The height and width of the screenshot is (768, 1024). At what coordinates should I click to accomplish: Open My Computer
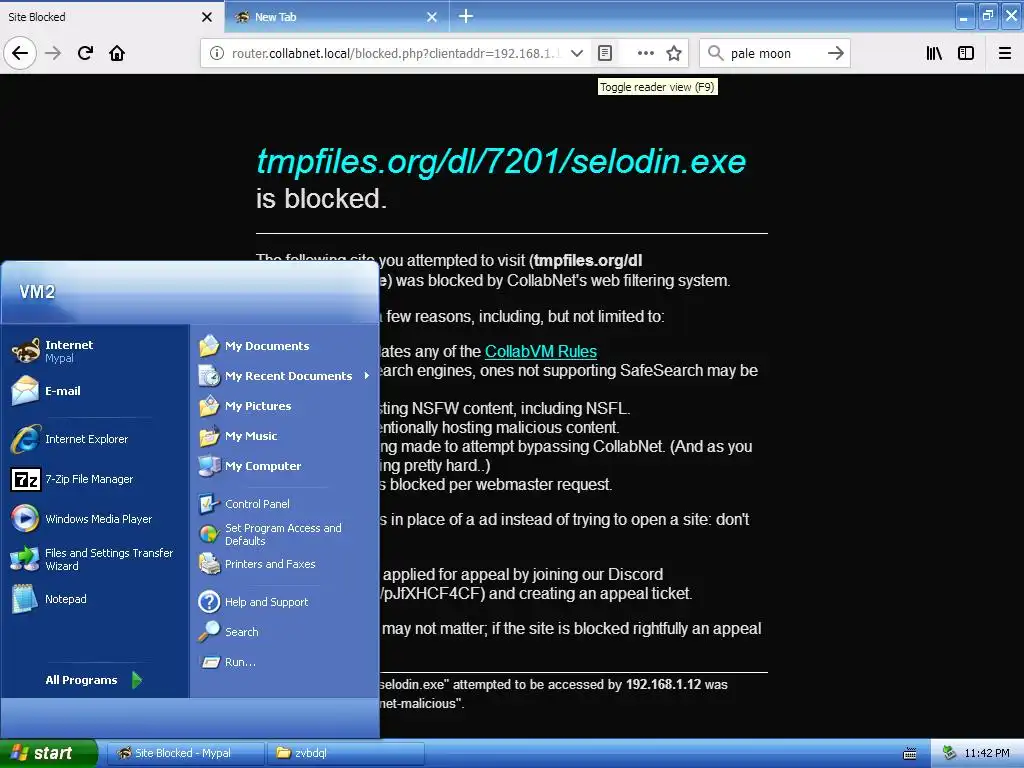[285, 466]
